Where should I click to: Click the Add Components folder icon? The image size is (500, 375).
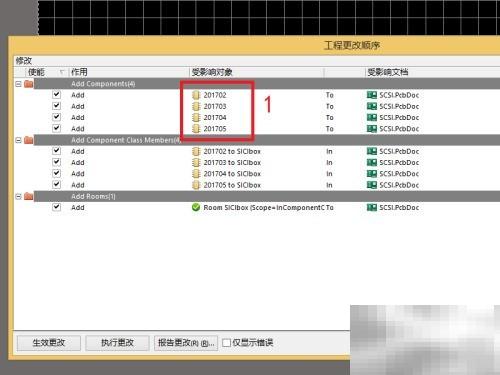coord(29,84)
